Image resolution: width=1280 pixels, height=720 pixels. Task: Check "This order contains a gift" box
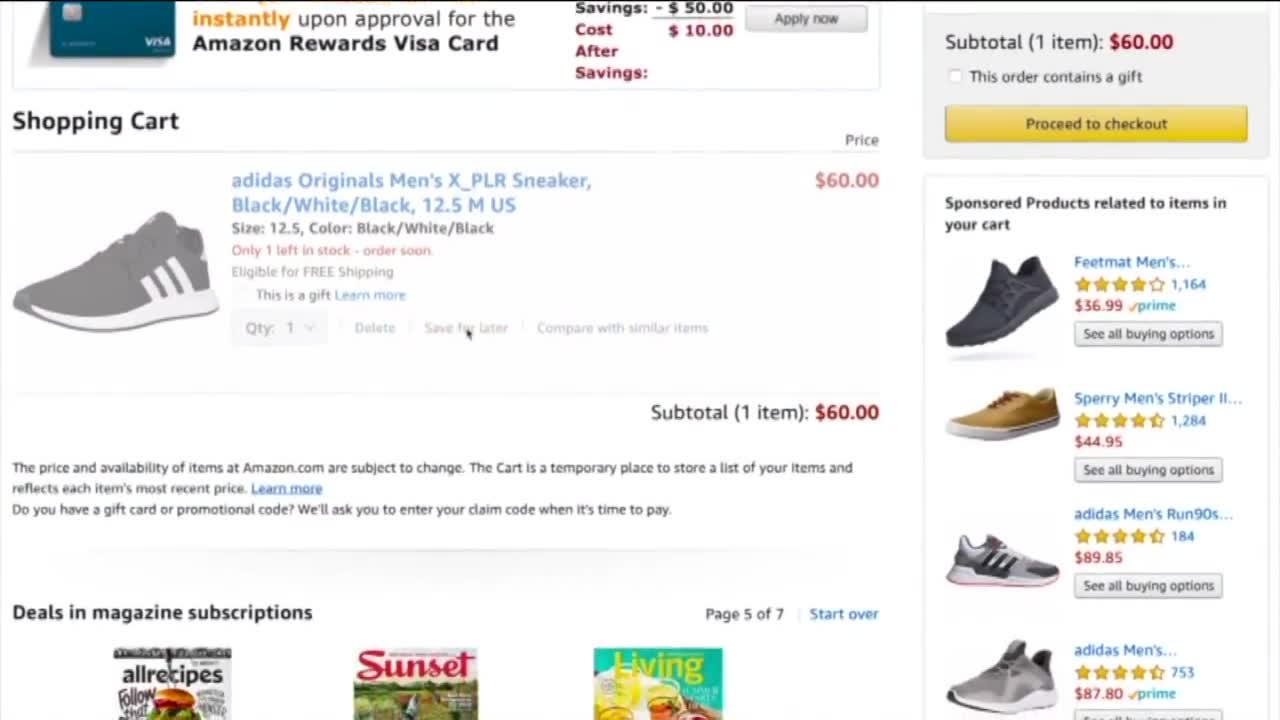[x=955, y=77]
